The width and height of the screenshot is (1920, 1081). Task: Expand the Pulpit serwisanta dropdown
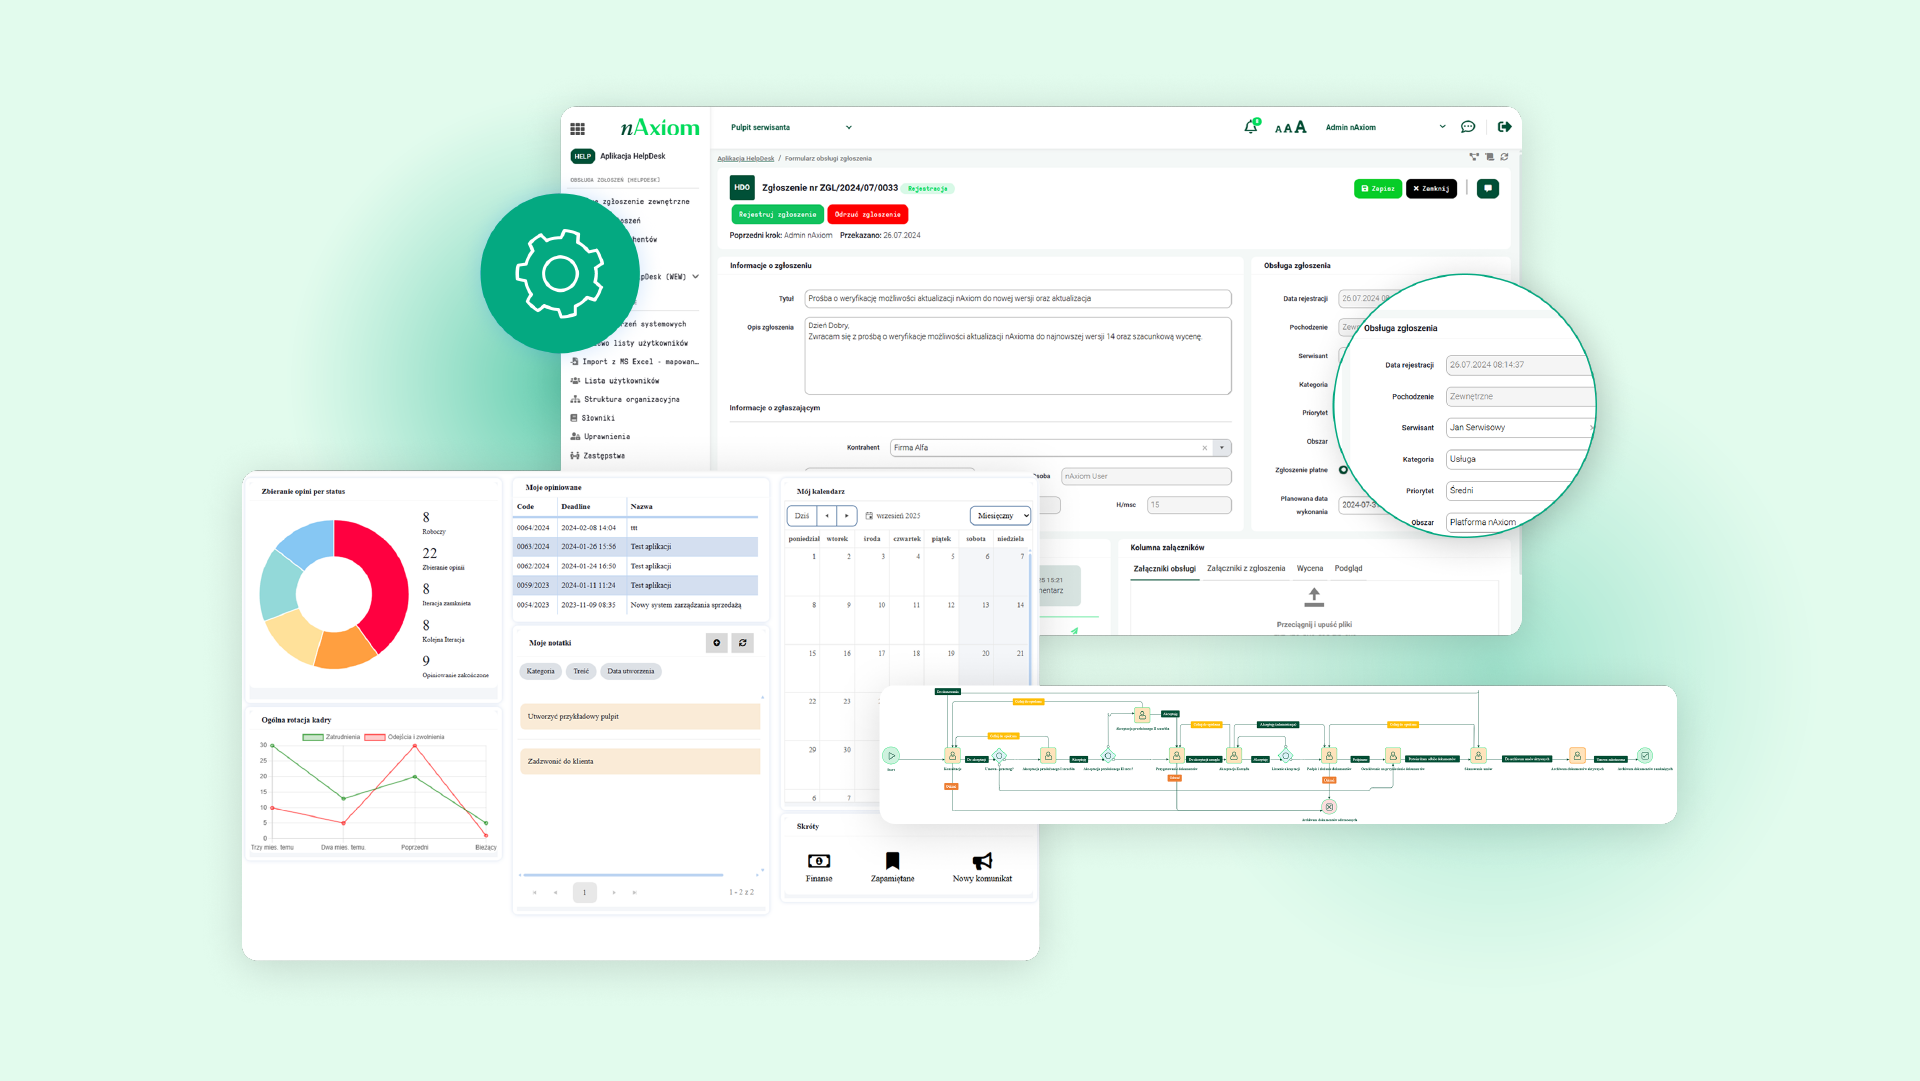[848, 128]
